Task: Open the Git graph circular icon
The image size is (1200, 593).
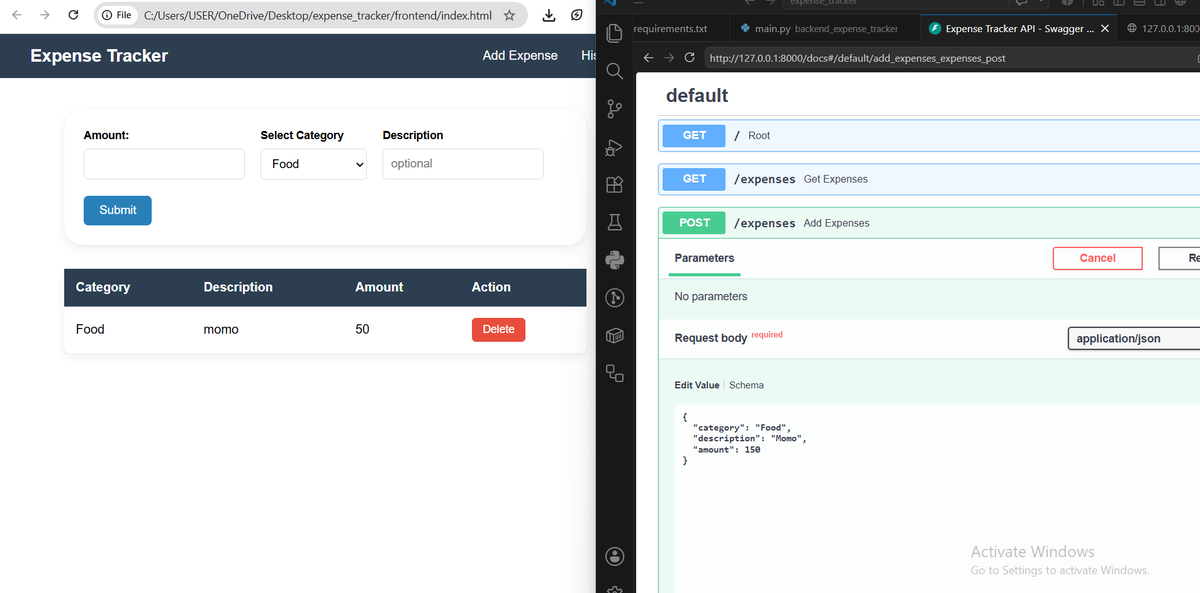Action: tap(615, 297)
